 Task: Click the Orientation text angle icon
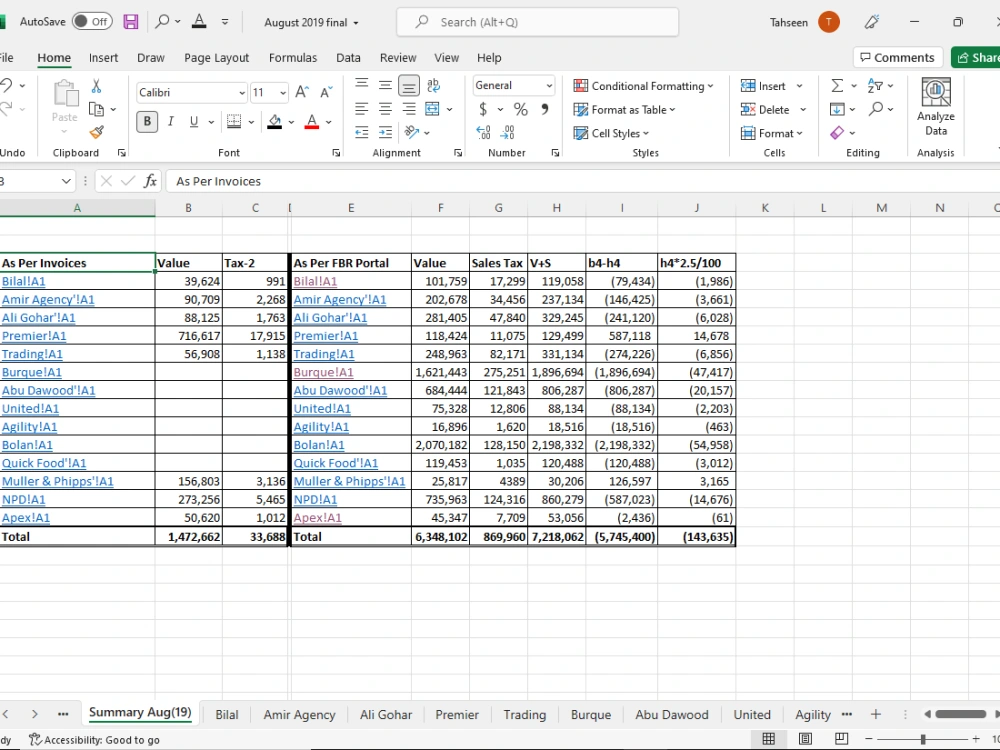click(411, 133)
